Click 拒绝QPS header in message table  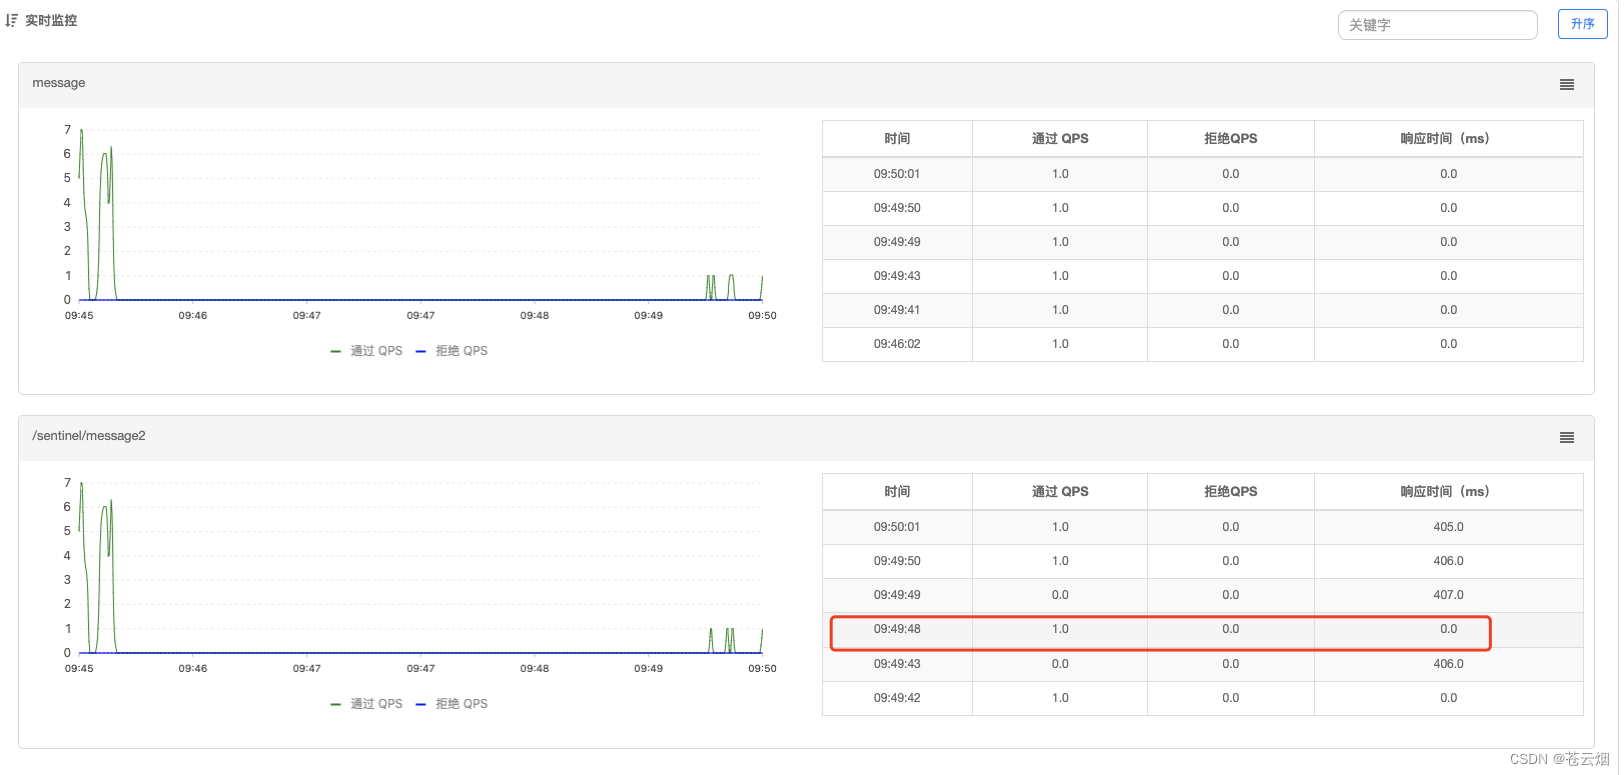point(1231,139)
